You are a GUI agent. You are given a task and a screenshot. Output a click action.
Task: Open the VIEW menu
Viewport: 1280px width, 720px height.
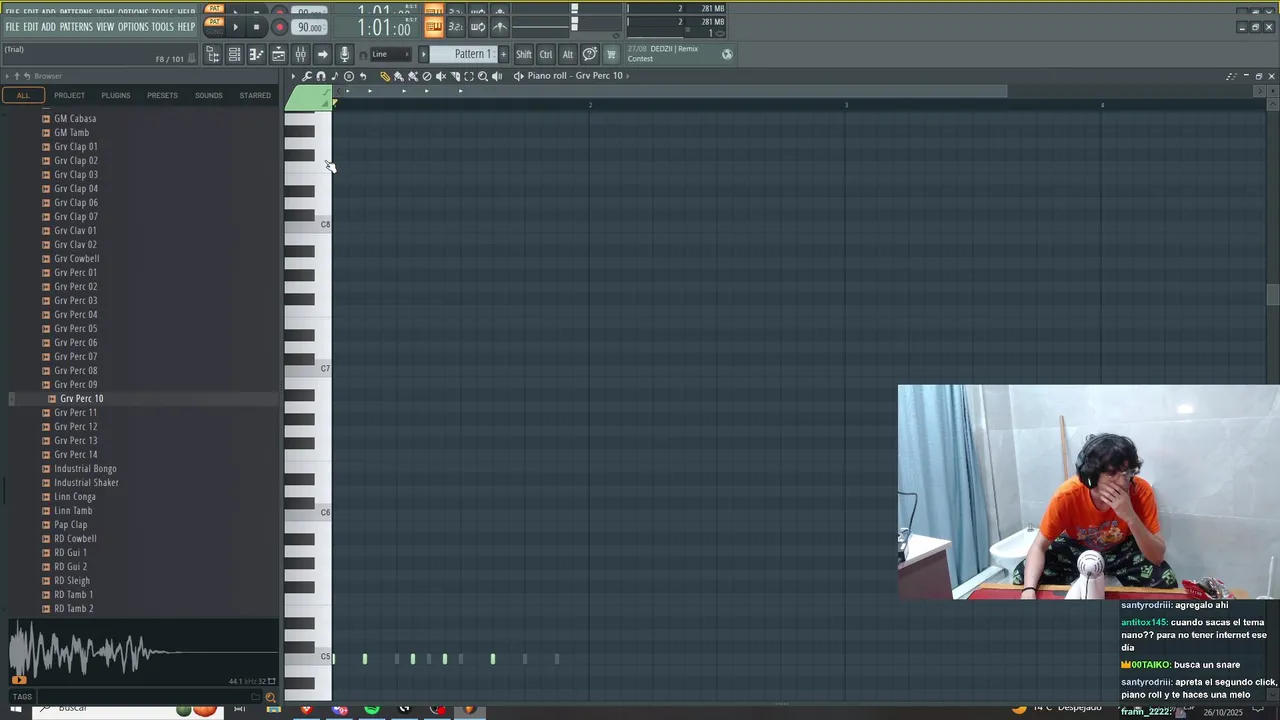(105, 27)
